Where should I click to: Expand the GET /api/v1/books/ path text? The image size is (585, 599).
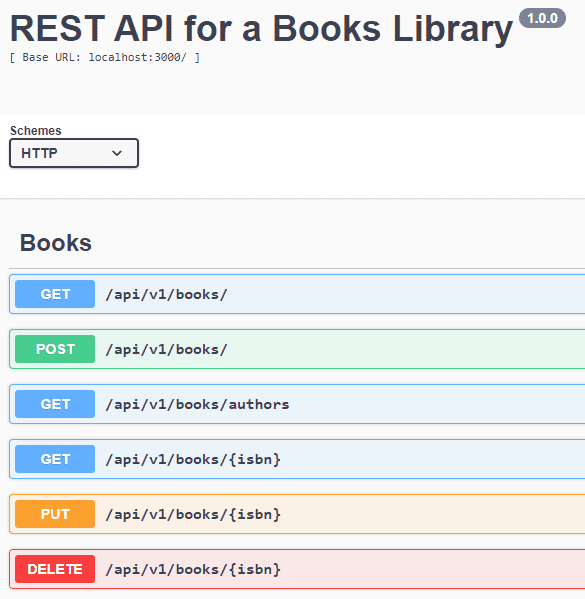[x=167, y=295]
